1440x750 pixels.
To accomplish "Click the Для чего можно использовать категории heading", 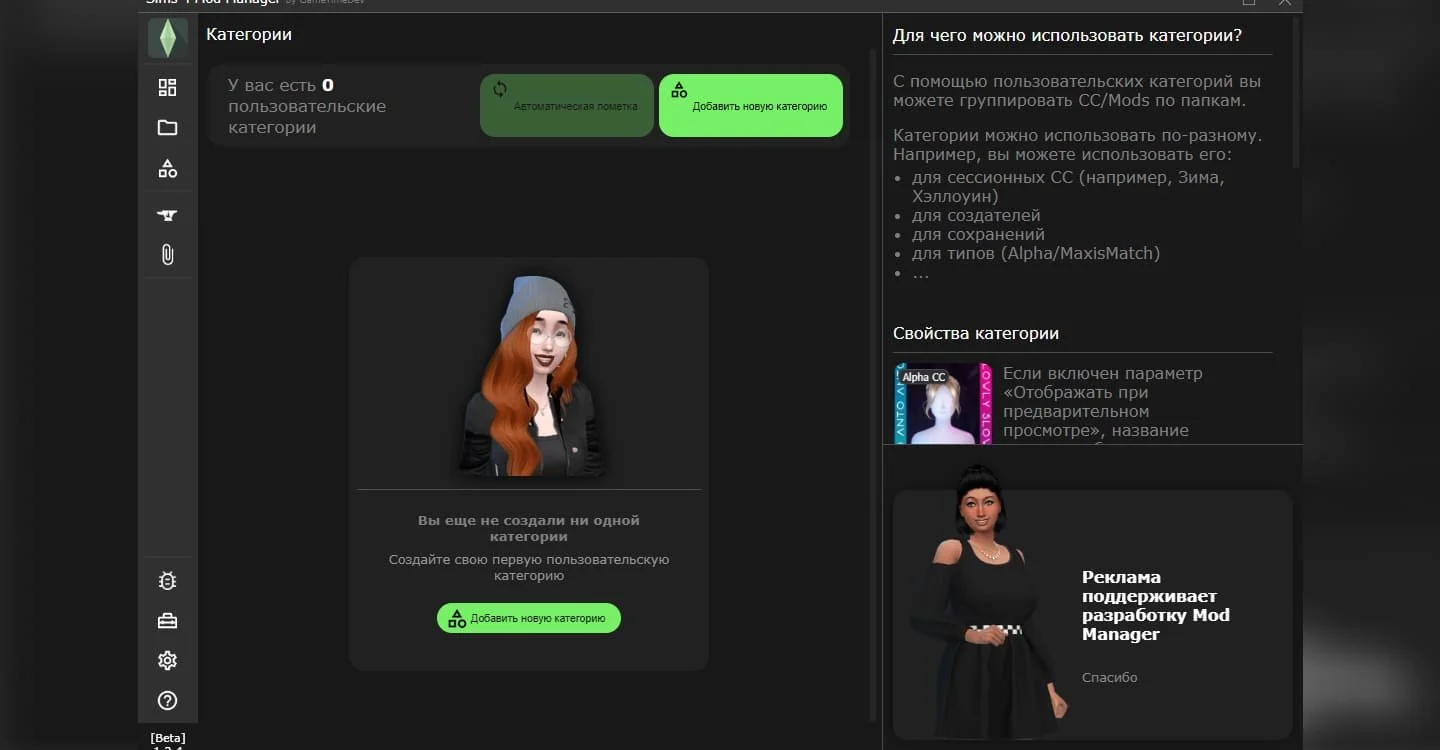I will [1067, 36].
